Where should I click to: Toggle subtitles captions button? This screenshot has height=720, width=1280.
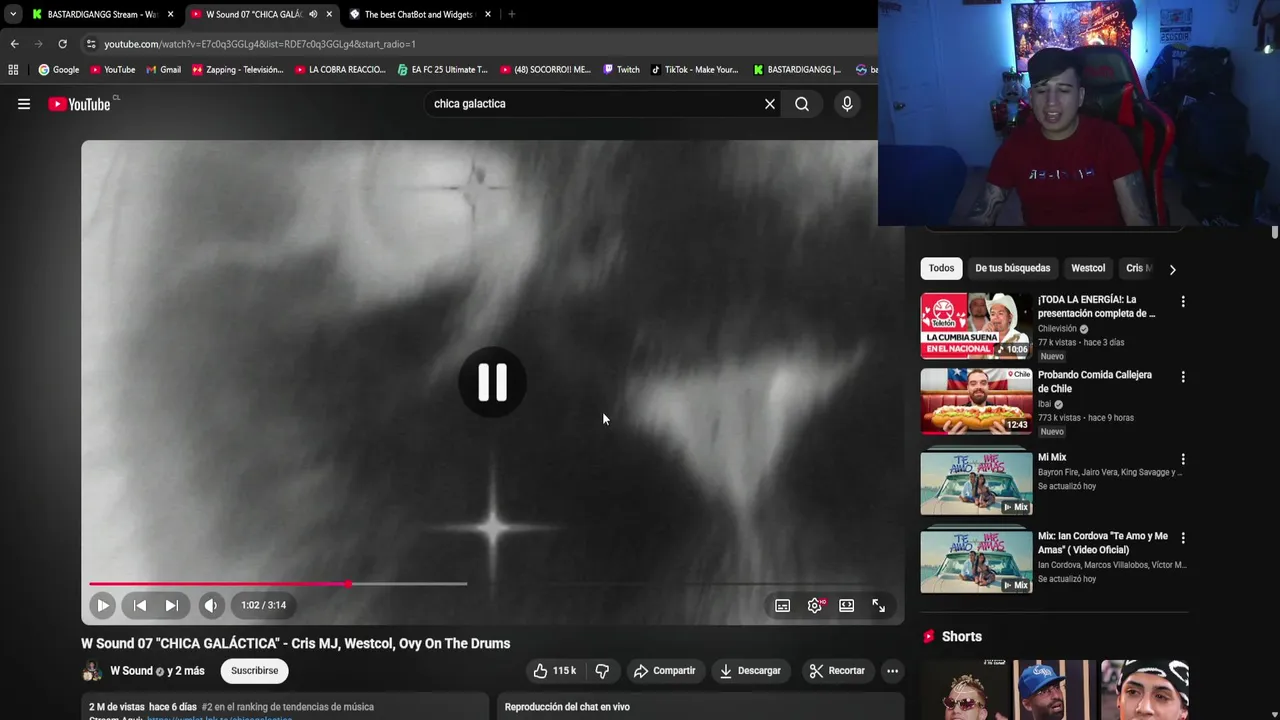coord(782,605)
